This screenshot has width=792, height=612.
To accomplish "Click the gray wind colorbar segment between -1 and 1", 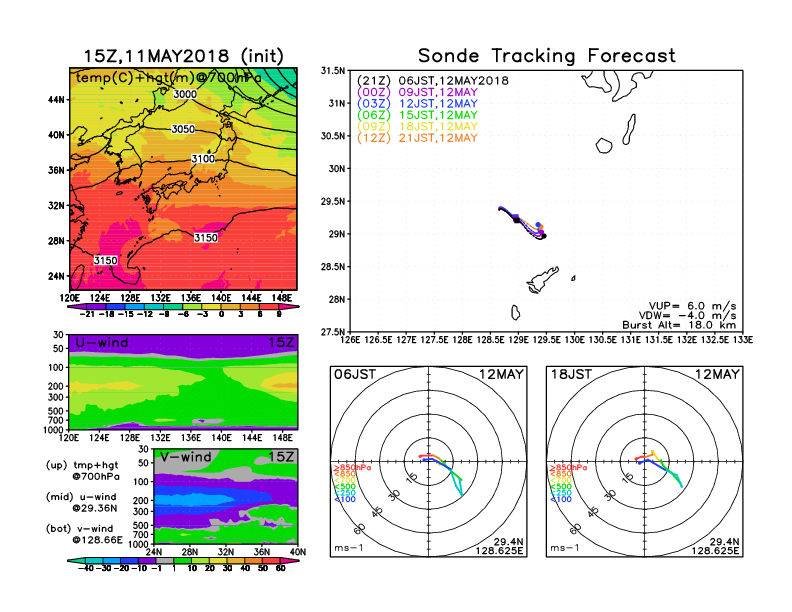I will [x=164, y=560].
